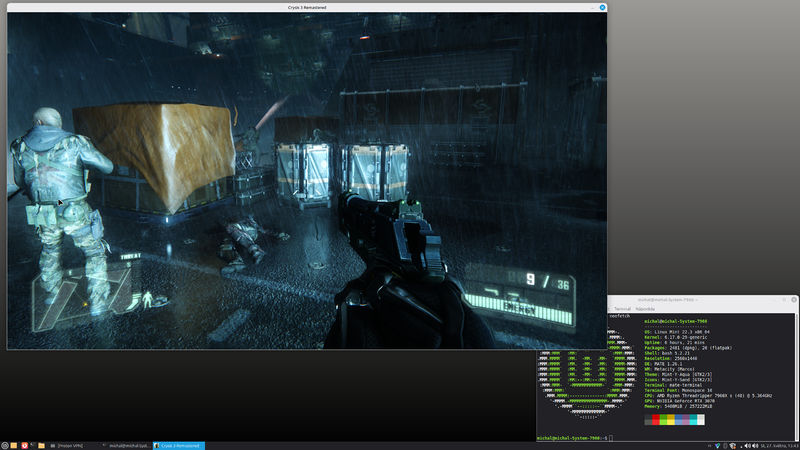Launch the Vivaldi browser from the panel
The height and width of the screenshot is (450, 800).
[x=24, y=446]
